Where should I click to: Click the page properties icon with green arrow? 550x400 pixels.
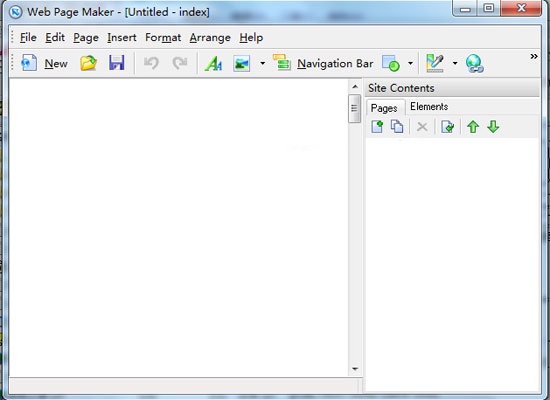tap(448, 127)
